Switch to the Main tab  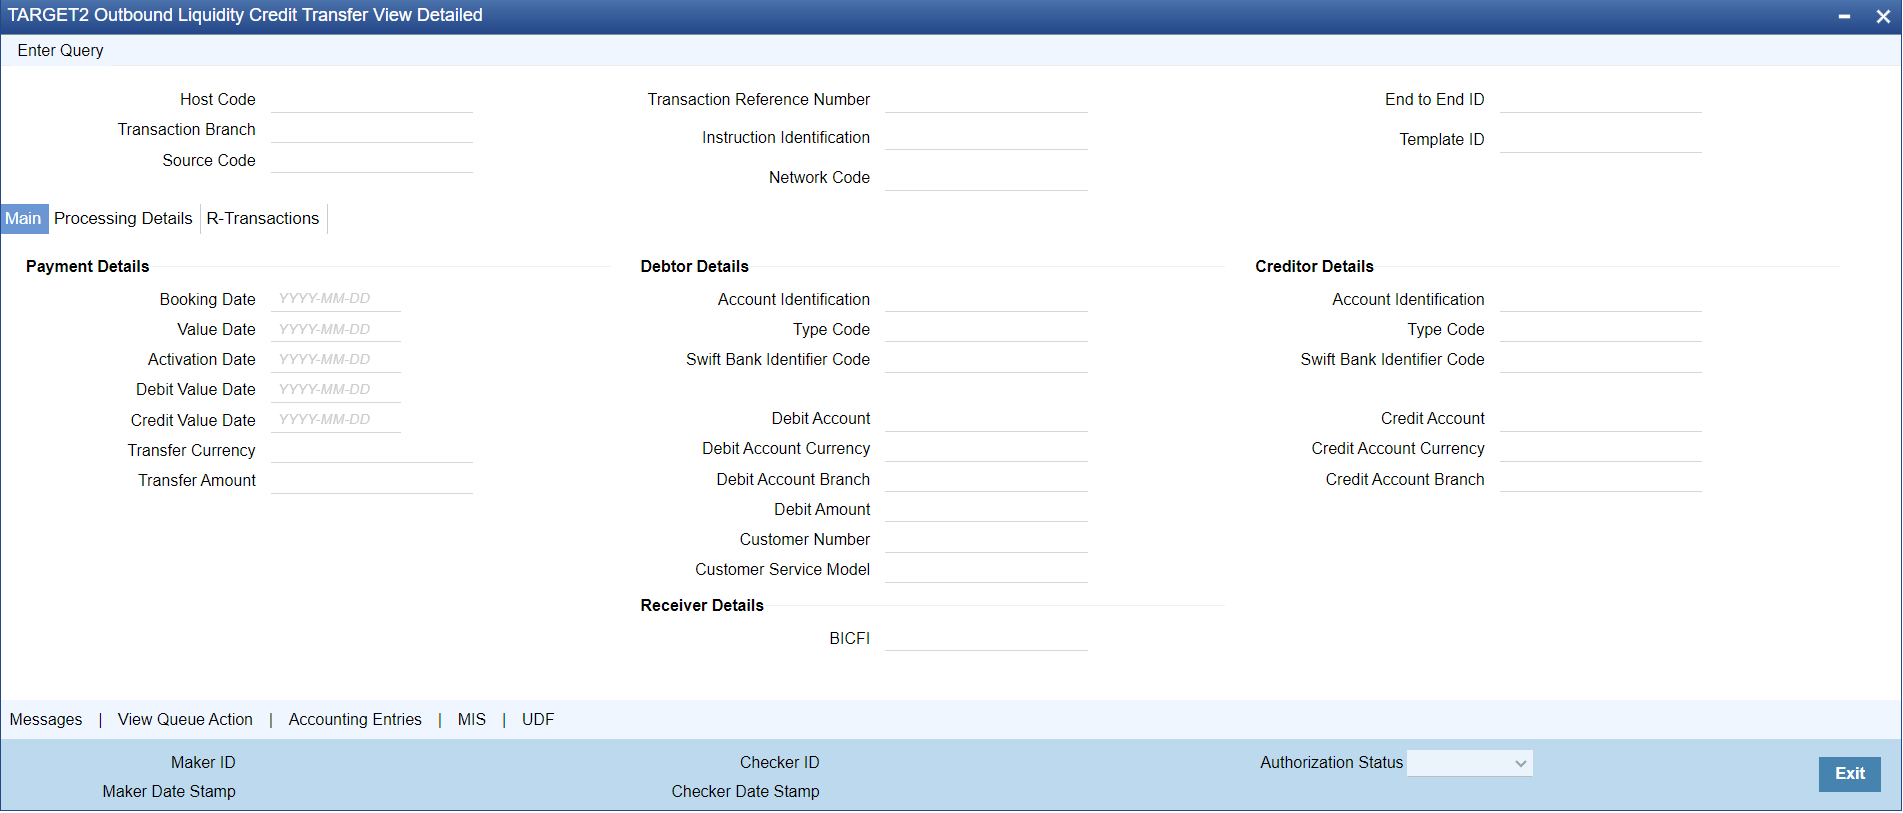click(x=24, y=218)
